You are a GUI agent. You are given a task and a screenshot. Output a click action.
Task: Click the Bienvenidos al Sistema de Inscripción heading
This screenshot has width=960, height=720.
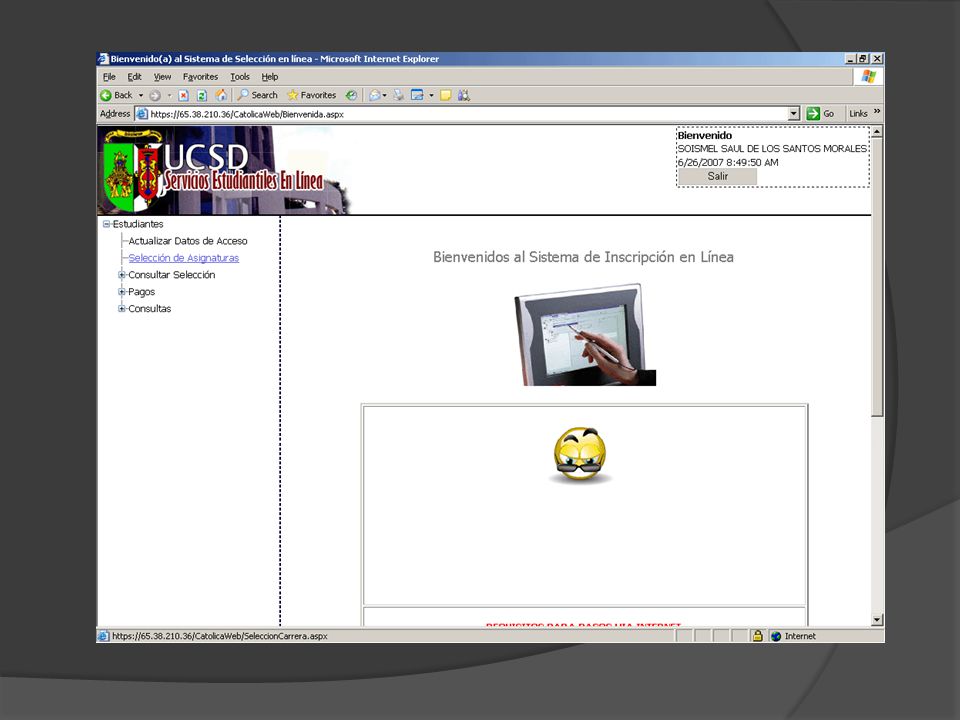pyautogui.click(x=583, y=257)
